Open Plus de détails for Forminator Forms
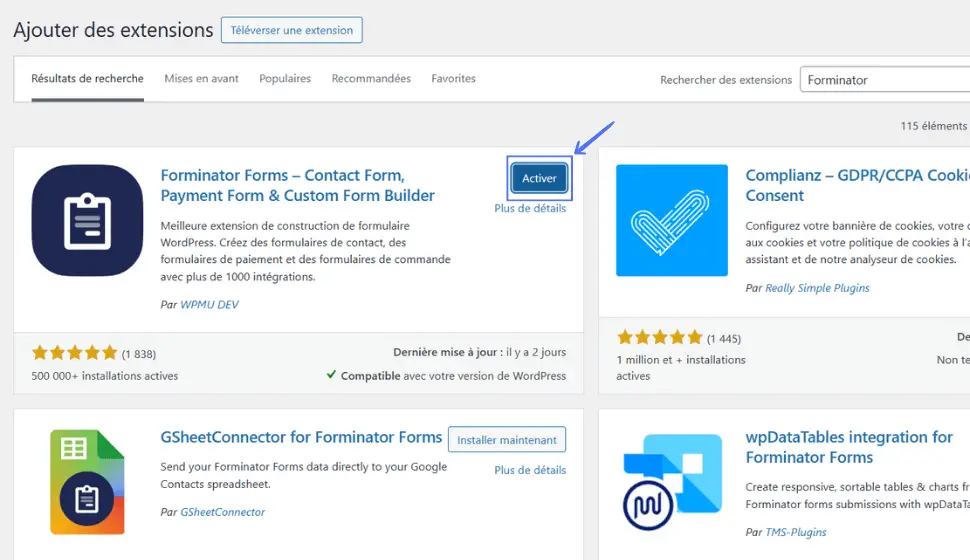The height and width of the screenshot is (560, 970). pos(530,208)
